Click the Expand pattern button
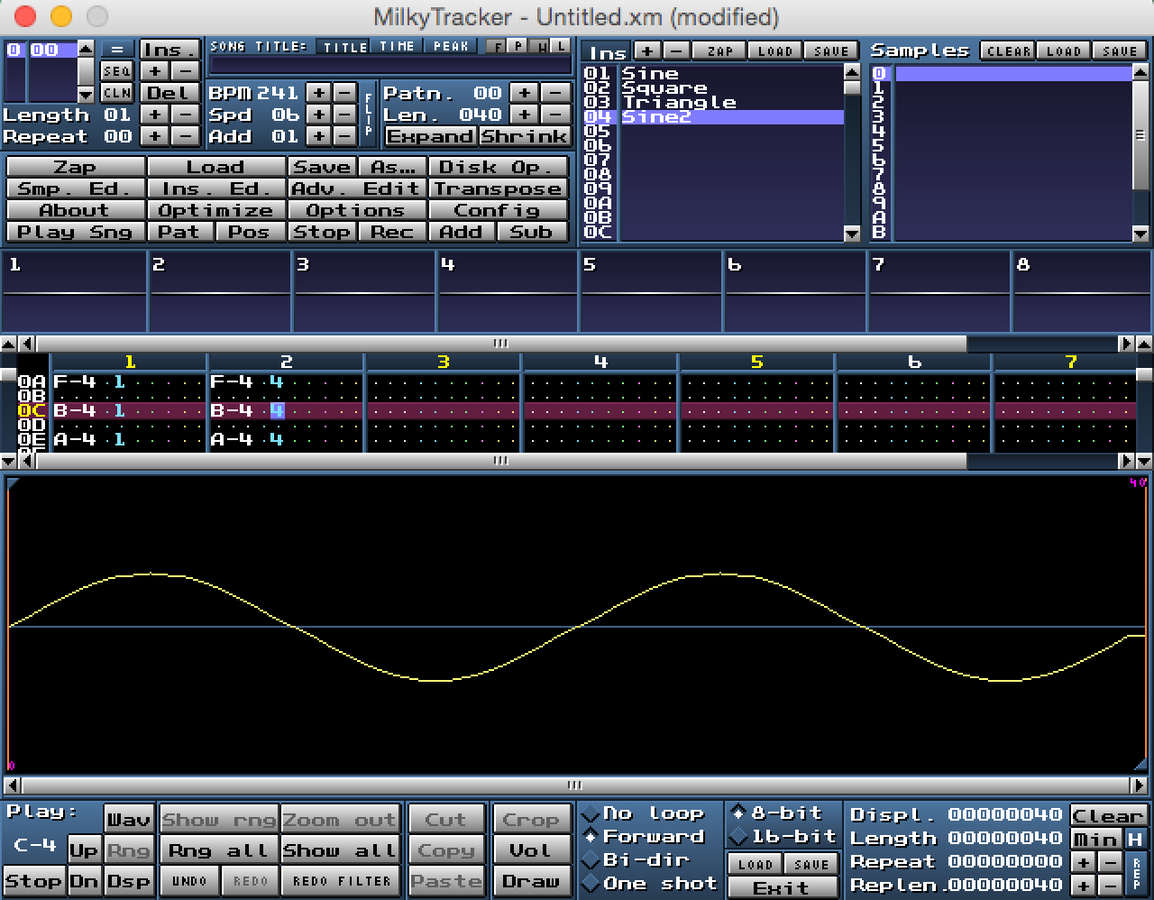This screenshot has height=900, width=1154. [x=431, y=136]
